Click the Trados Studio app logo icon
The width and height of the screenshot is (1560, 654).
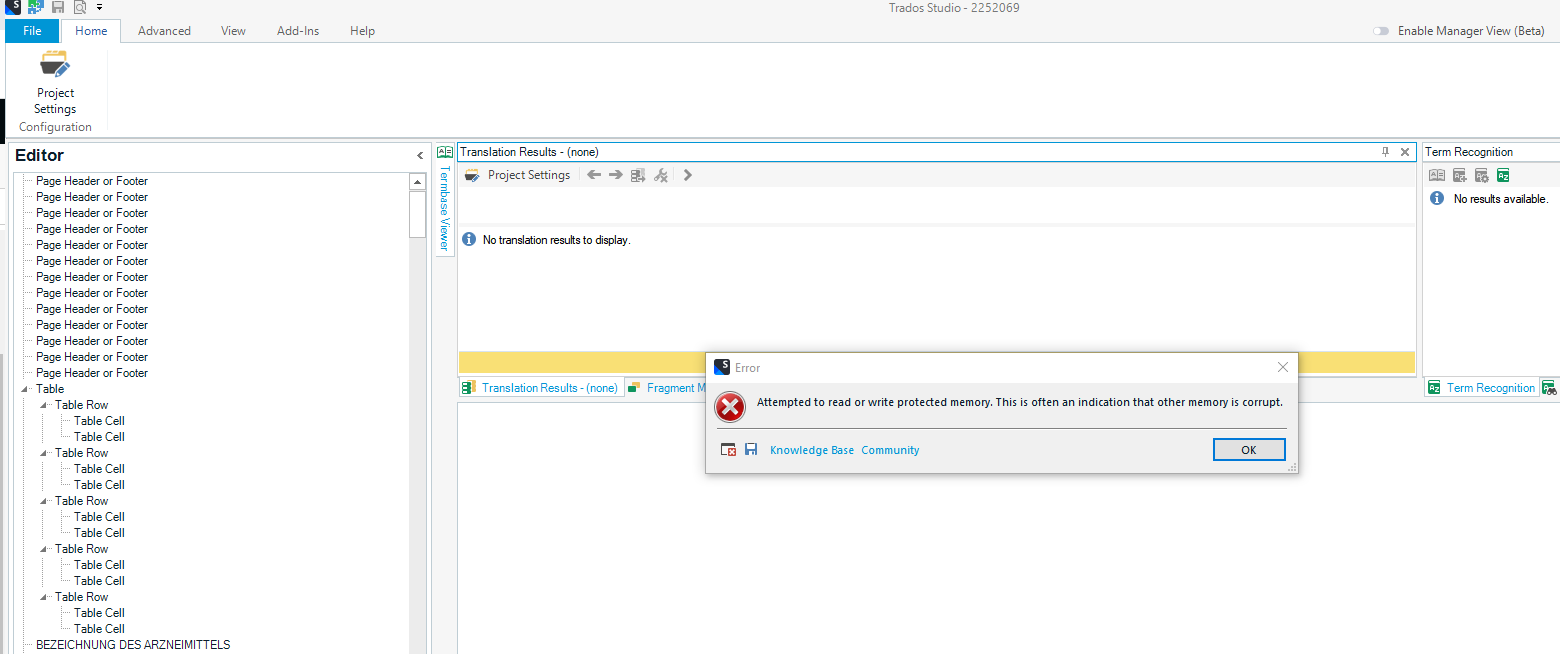pyautogui.click(x=15, y=7)
